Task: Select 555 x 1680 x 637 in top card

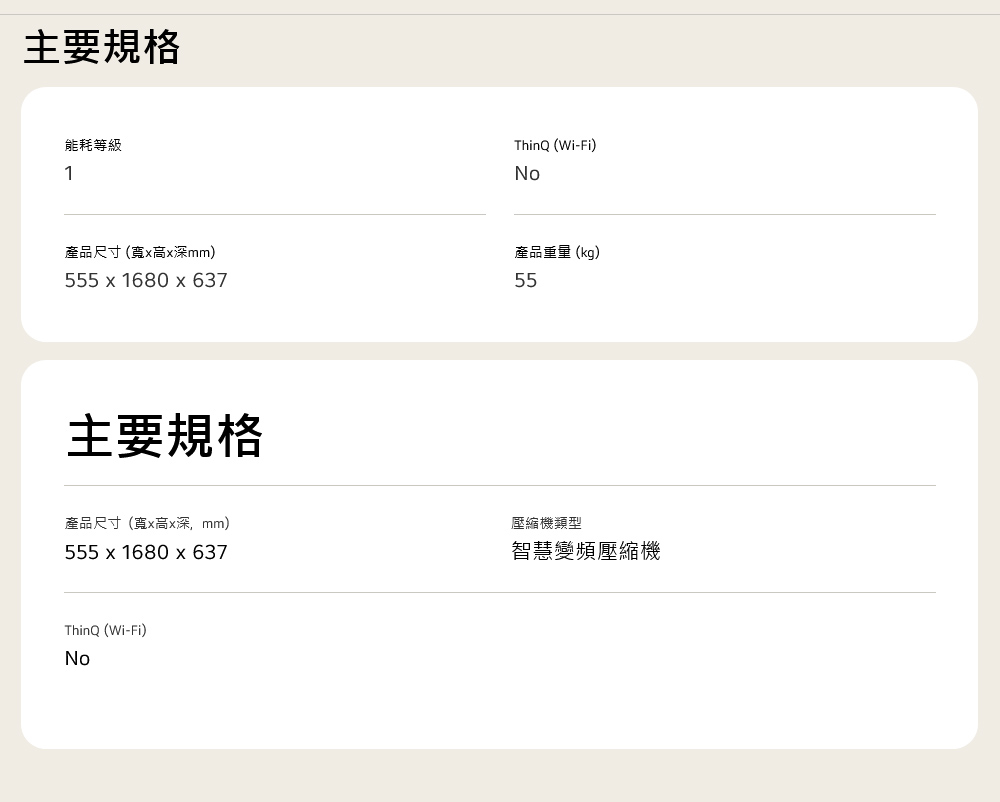Action: coord(146,281)
